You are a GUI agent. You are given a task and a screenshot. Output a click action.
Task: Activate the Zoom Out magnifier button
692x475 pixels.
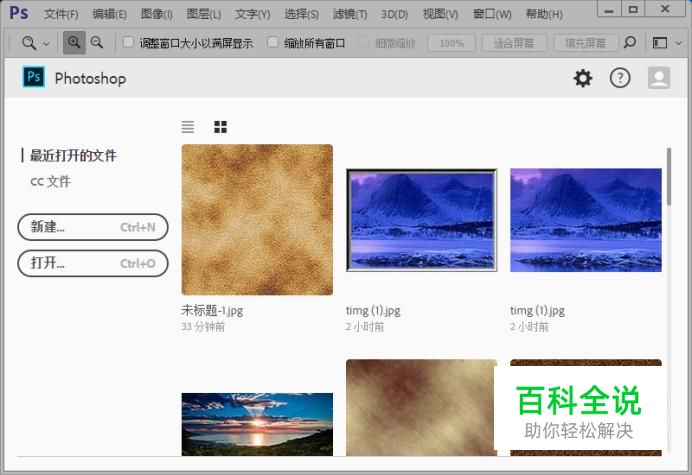(97, 43)
